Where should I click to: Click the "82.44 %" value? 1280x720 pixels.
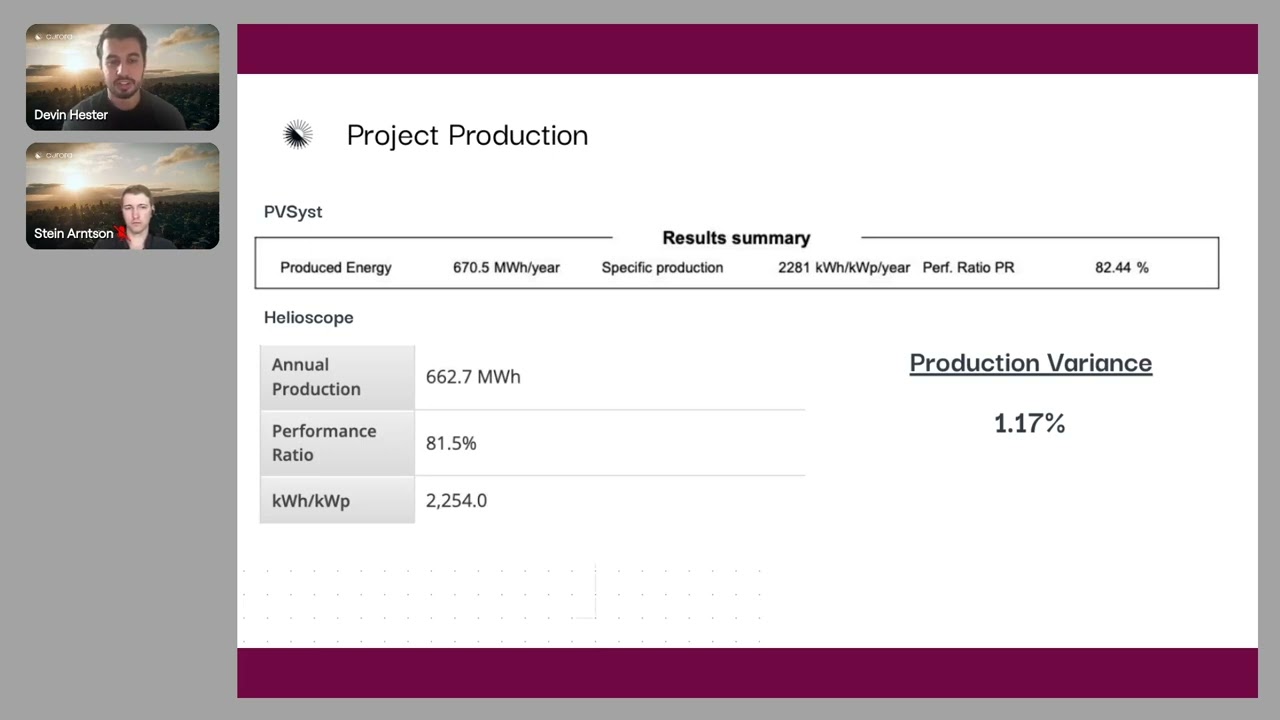(1122, 268)
